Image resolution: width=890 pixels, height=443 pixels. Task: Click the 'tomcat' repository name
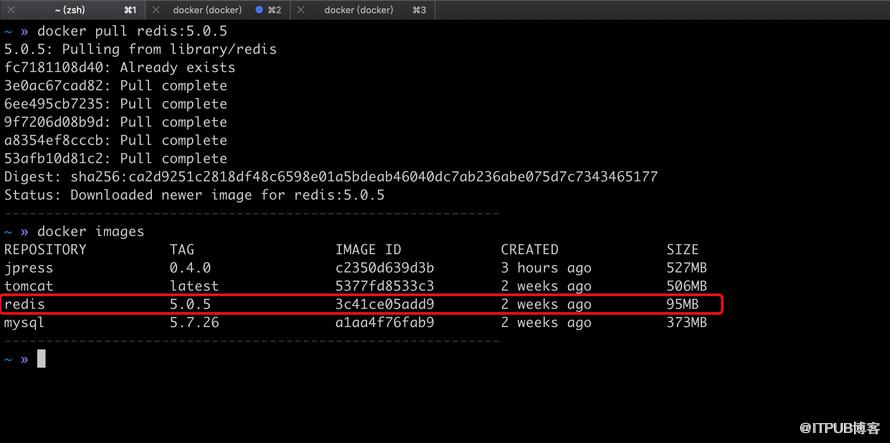(28, 286)
